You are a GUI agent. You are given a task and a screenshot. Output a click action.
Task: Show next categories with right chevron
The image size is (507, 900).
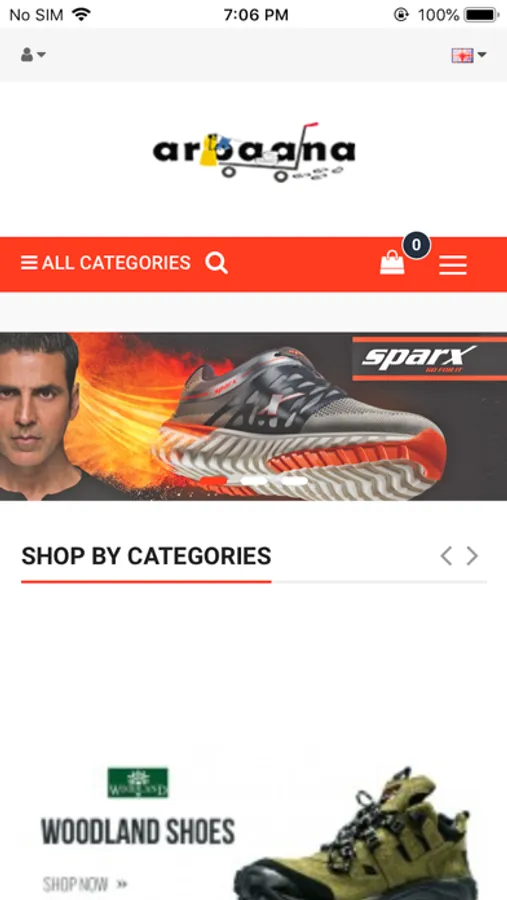(x=472, y=556)
